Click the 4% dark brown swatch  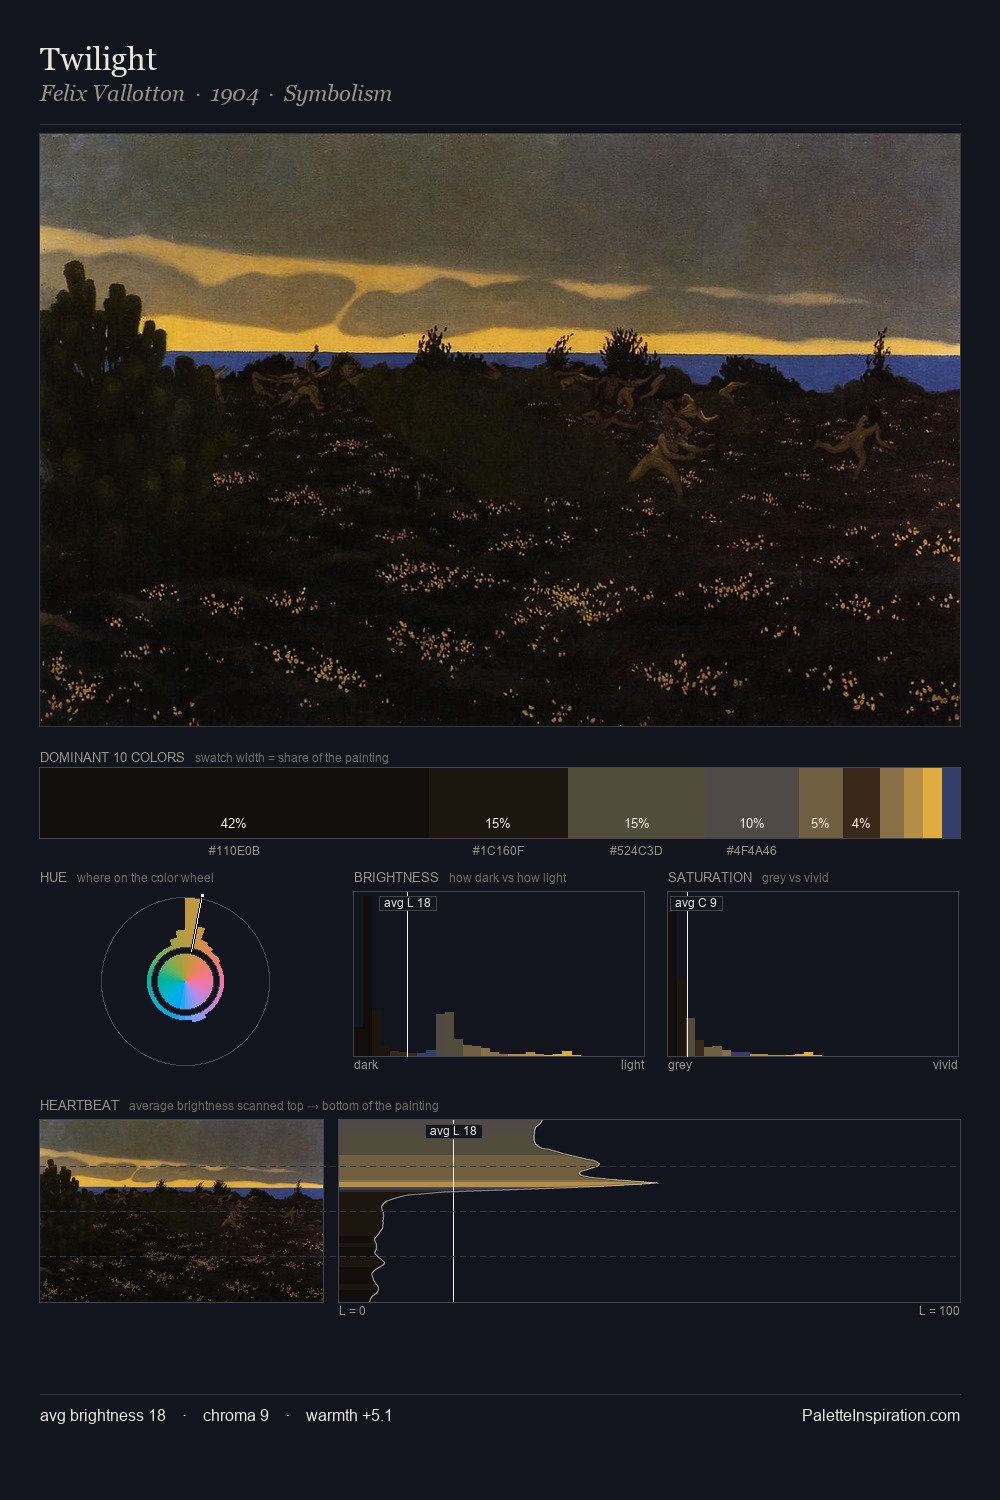861,802
